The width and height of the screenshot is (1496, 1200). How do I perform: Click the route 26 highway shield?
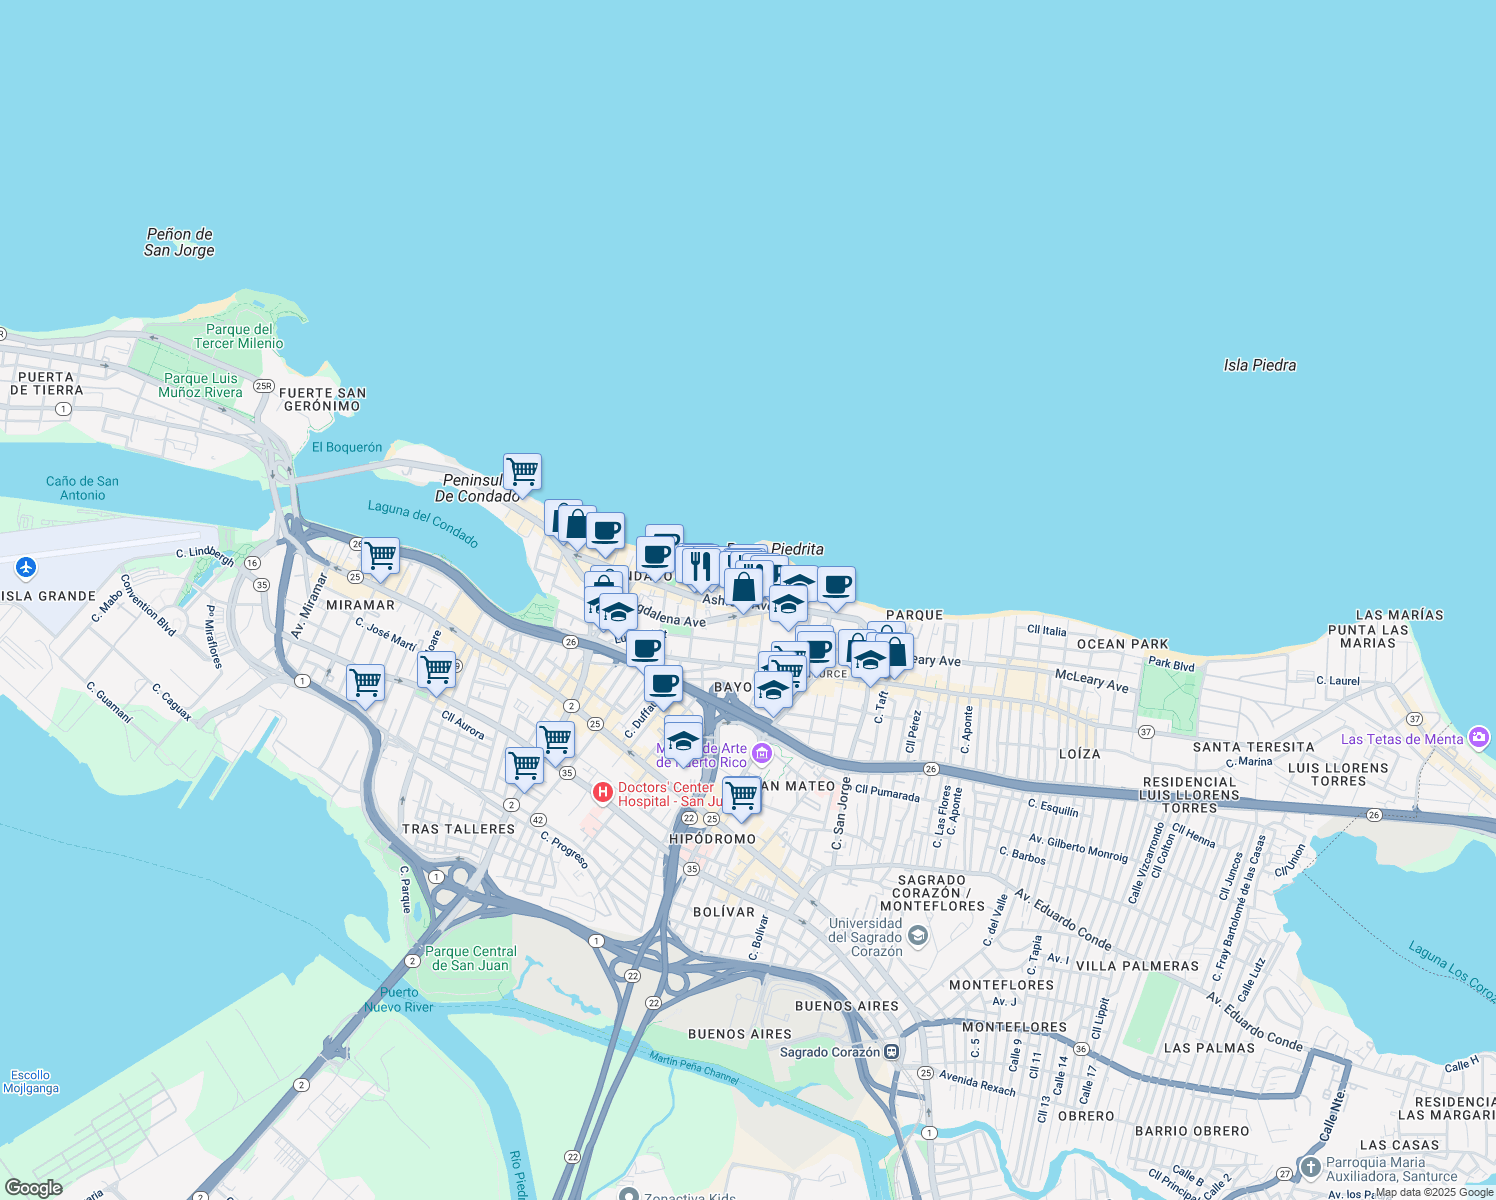point(572,641)
